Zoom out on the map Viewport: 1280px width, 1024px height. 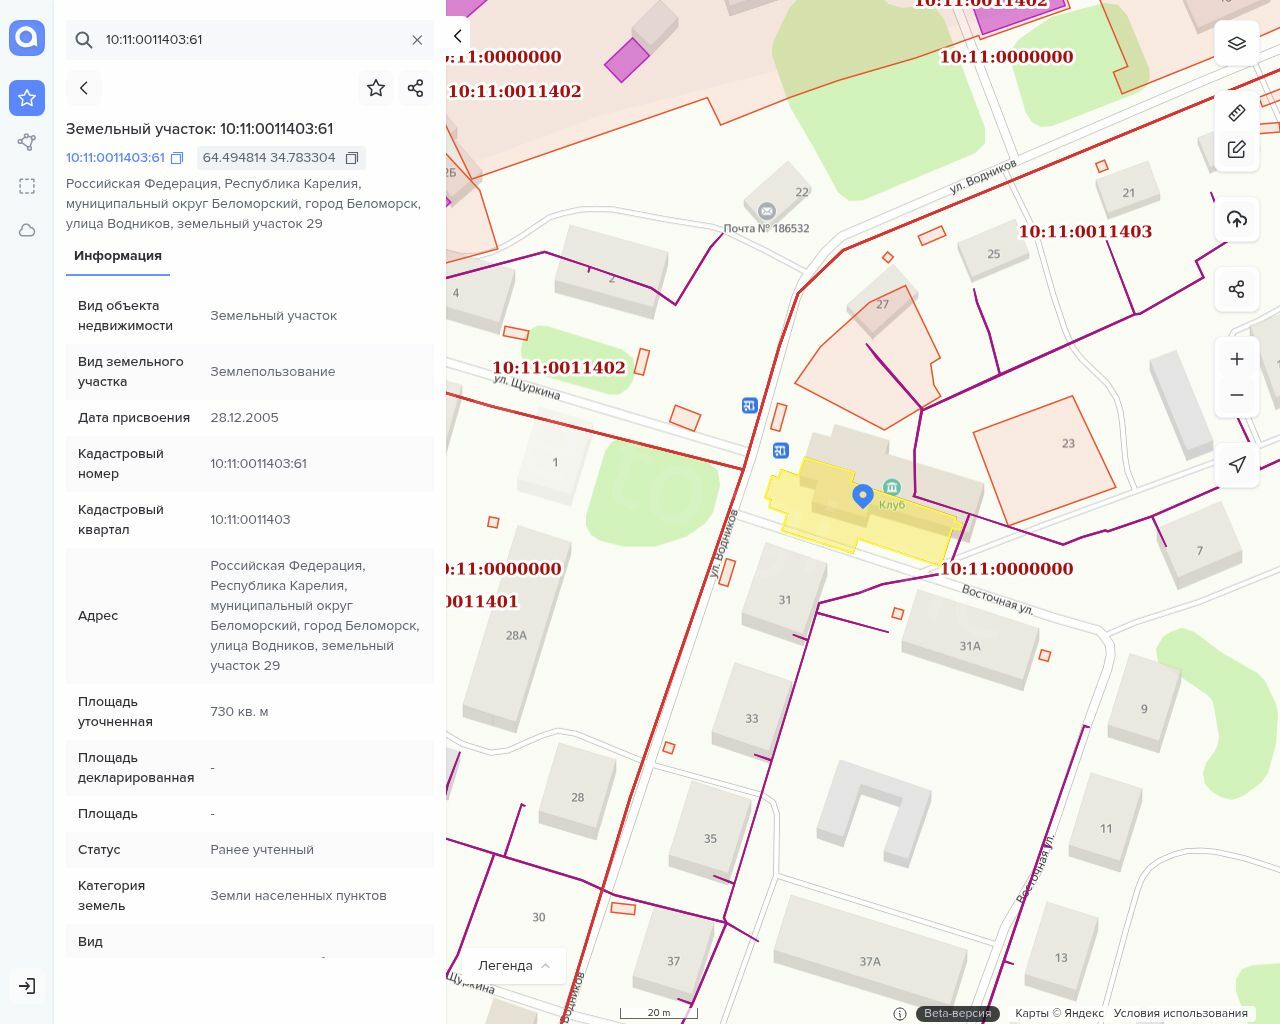point(1236,395)
